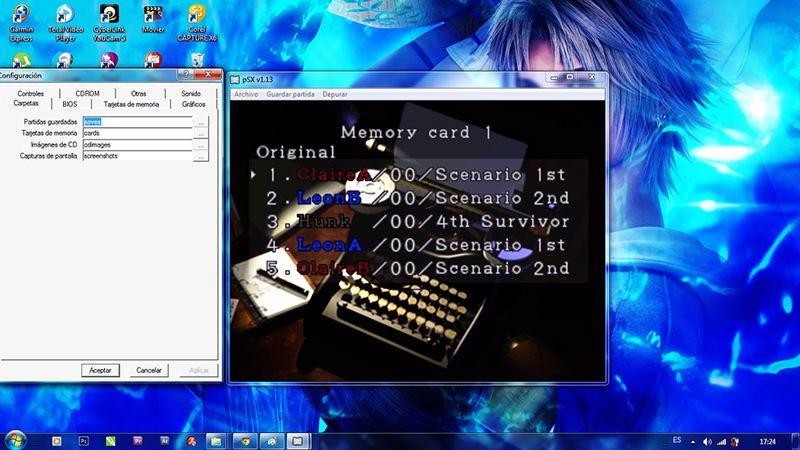Click the Partidas guardadas input field
Screen dimensions: 800x450
pos(137,122)
